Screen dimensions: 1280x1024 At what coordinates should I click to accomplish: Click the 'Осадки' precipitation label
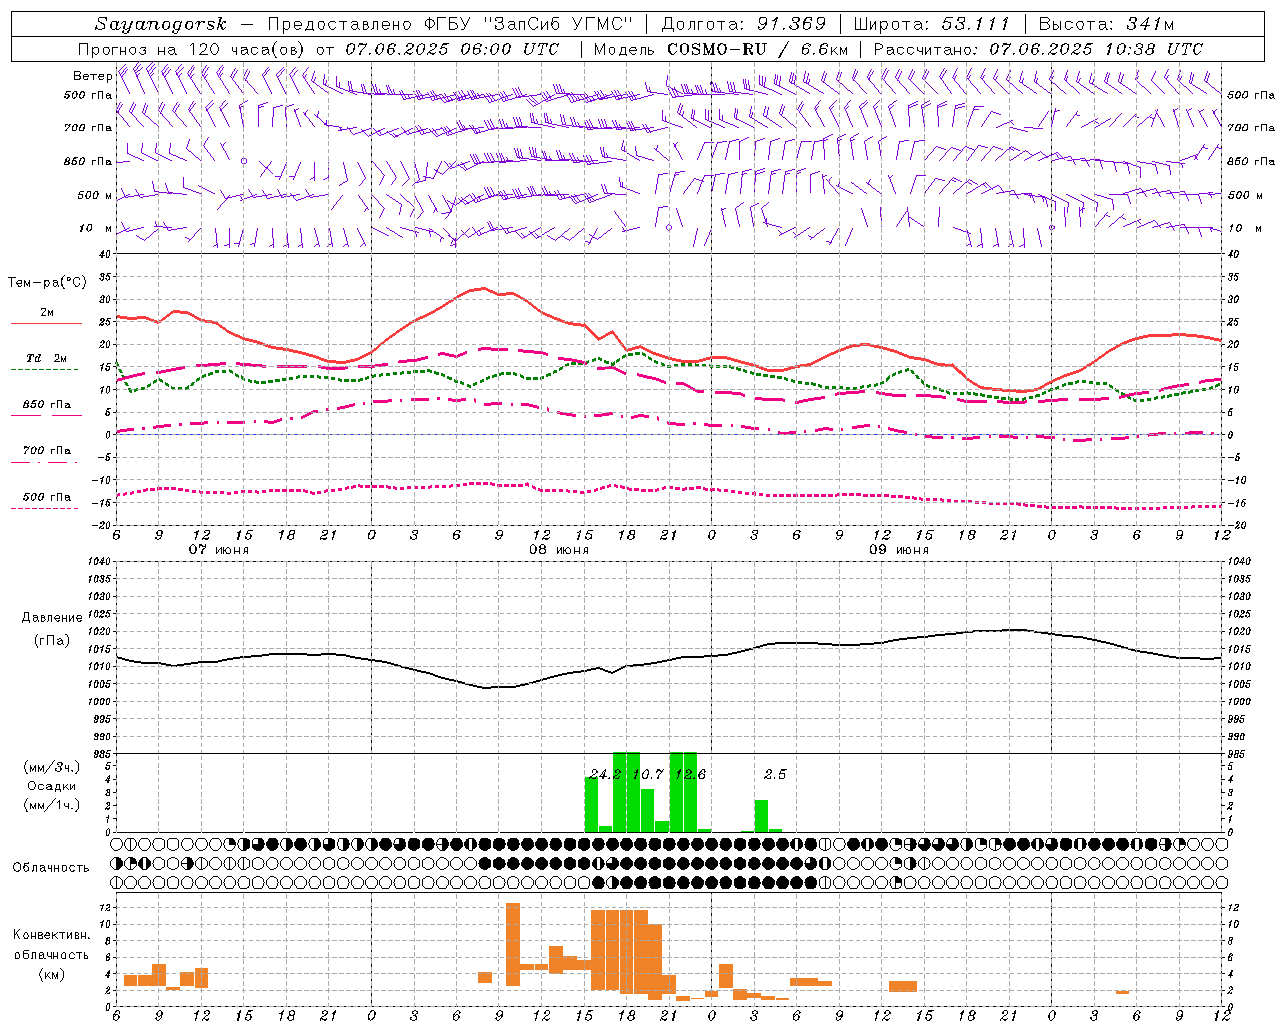(52, 786)
